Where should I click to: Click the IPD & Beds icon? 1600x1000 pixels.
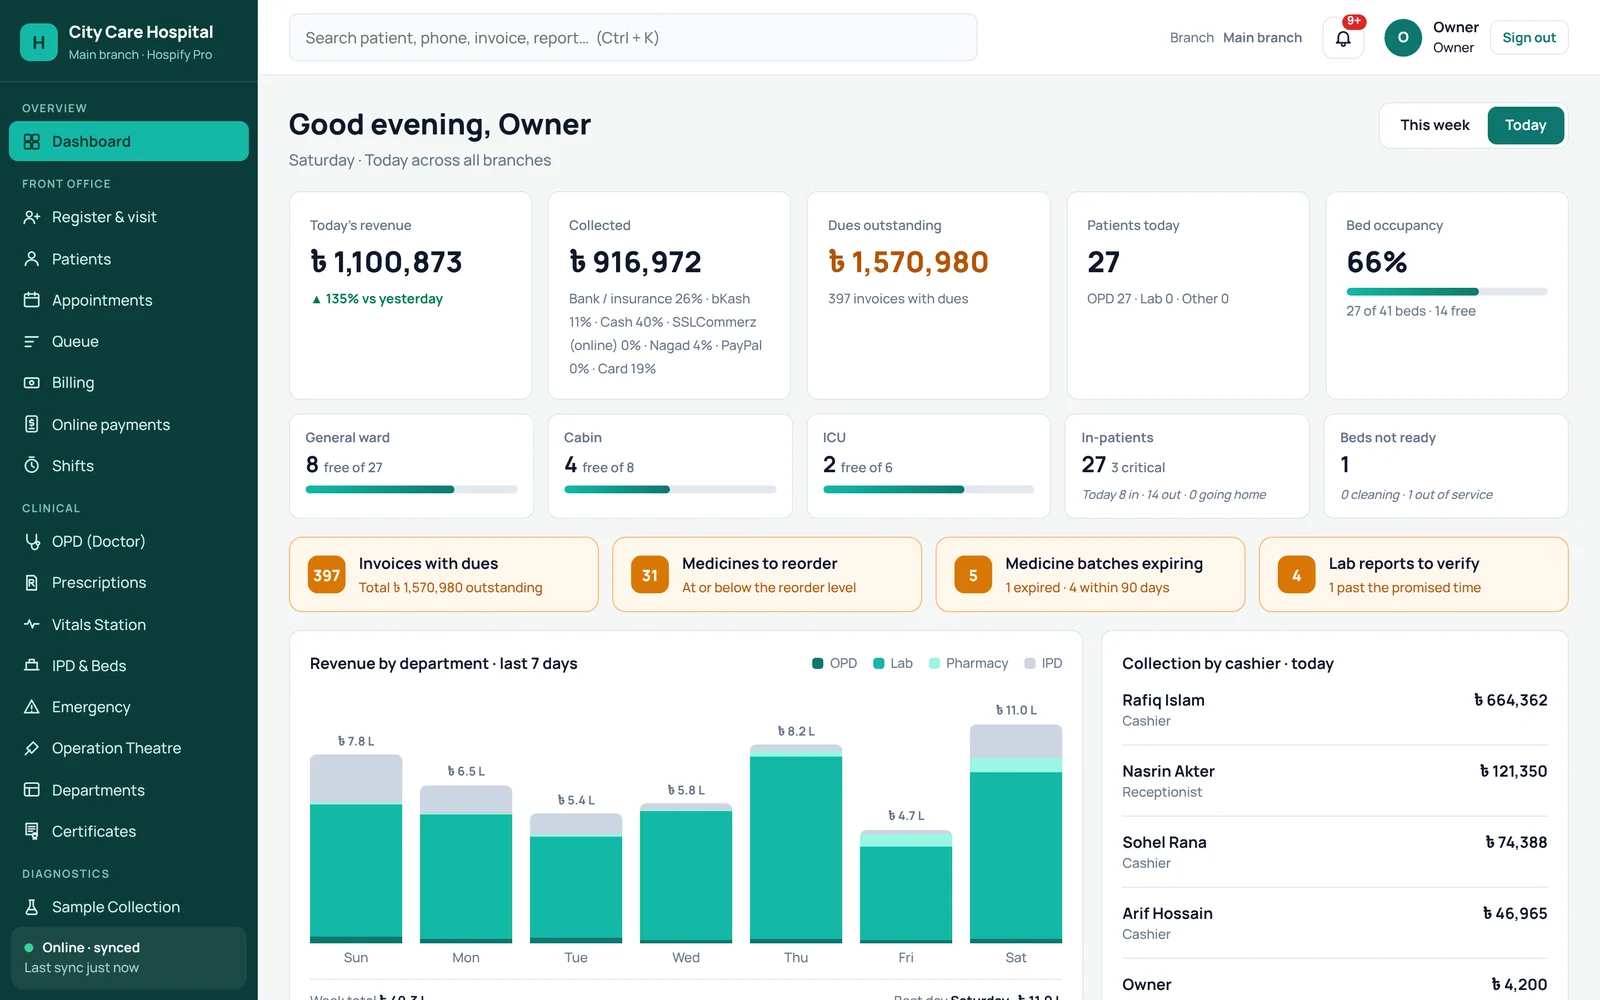pyautogui.click(x=32, y=666)
